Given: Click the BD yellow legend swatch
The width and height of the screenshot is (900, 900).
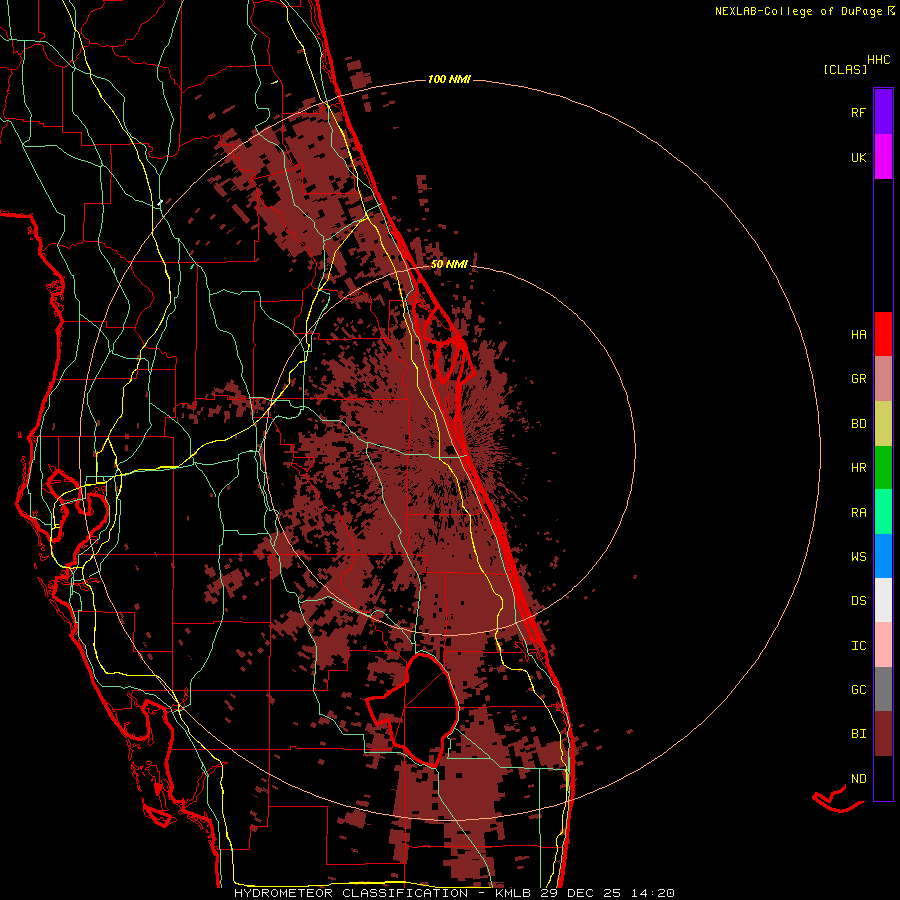Looking at the screenshot, I should click(x=883, y=424).
